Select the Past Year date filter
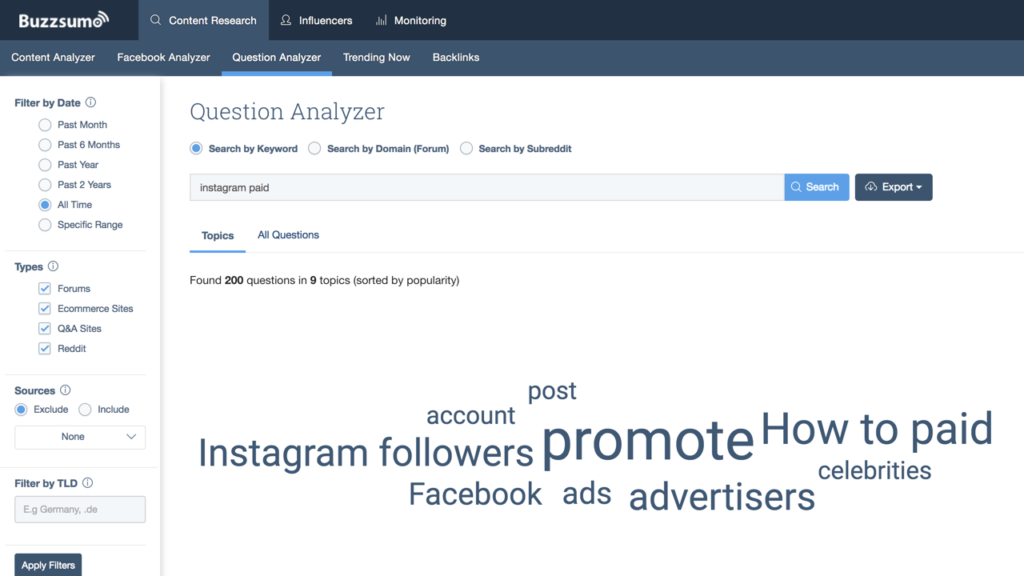Screen dimensions: 1024x576 (44, 165)
